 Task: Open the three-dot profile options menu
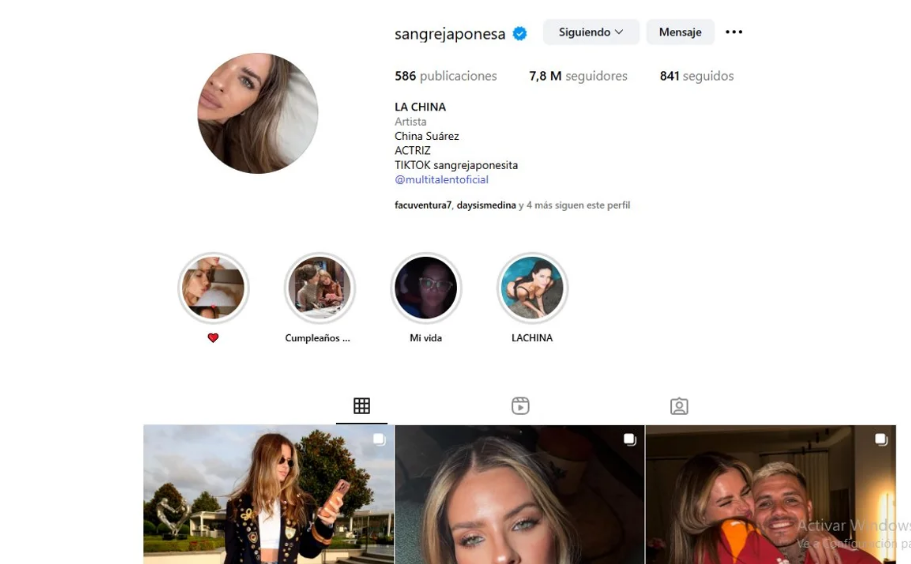(x=734, y=32)
